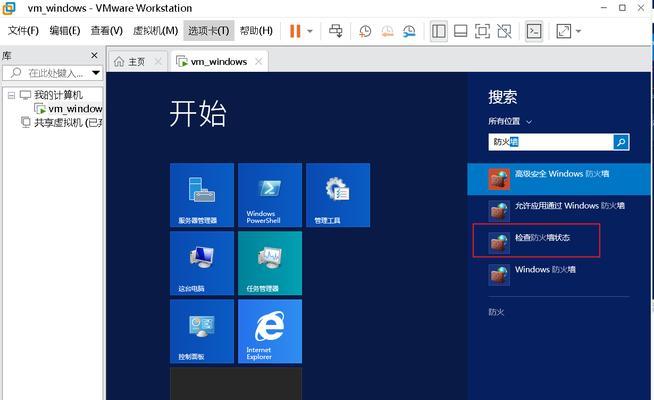Screen dimensions: 654x400
Task: Open the 任务管理器 tile
Action: point(270,263)
